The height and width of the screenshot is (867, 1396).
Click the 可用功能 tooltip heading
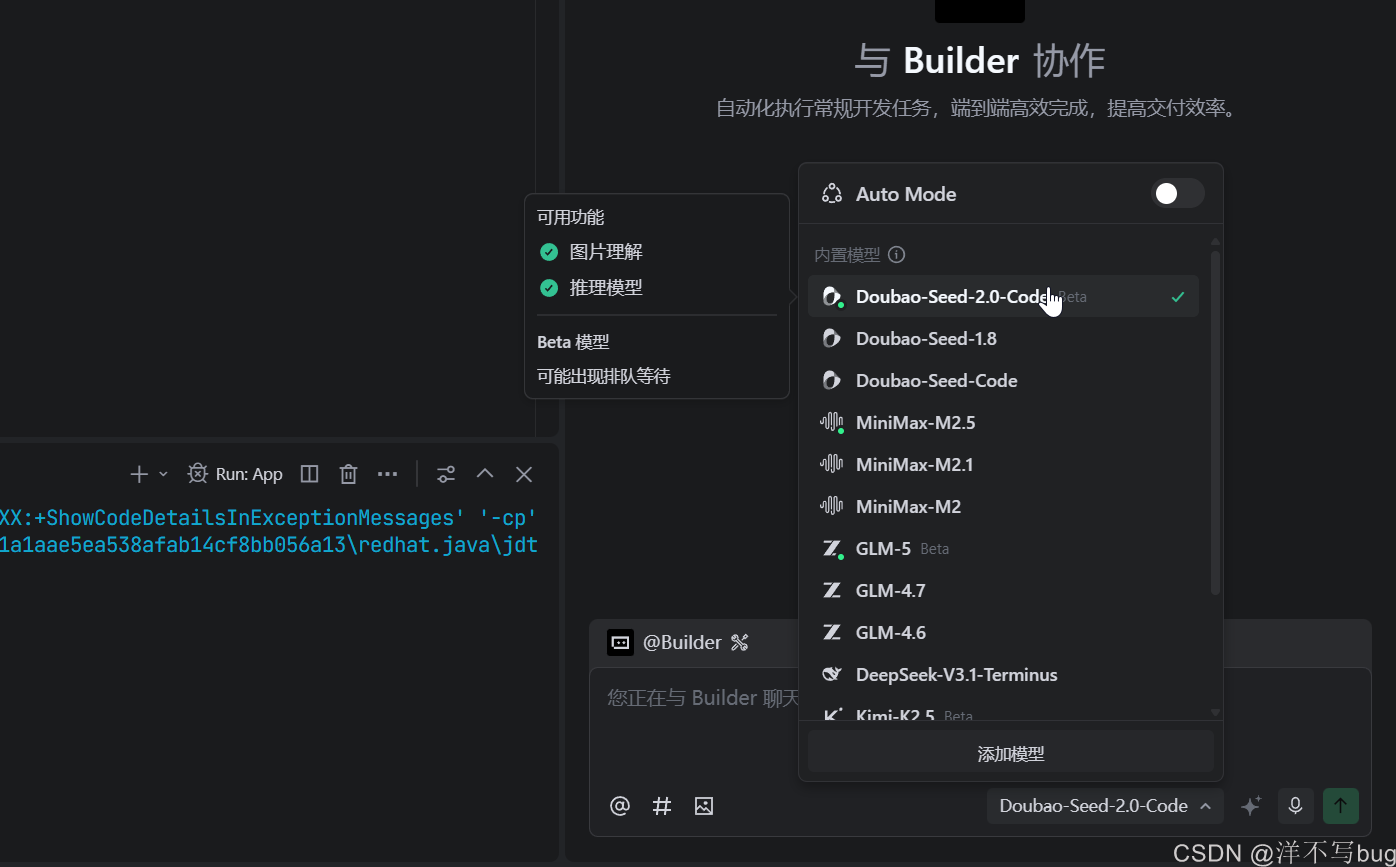point(571,217)
